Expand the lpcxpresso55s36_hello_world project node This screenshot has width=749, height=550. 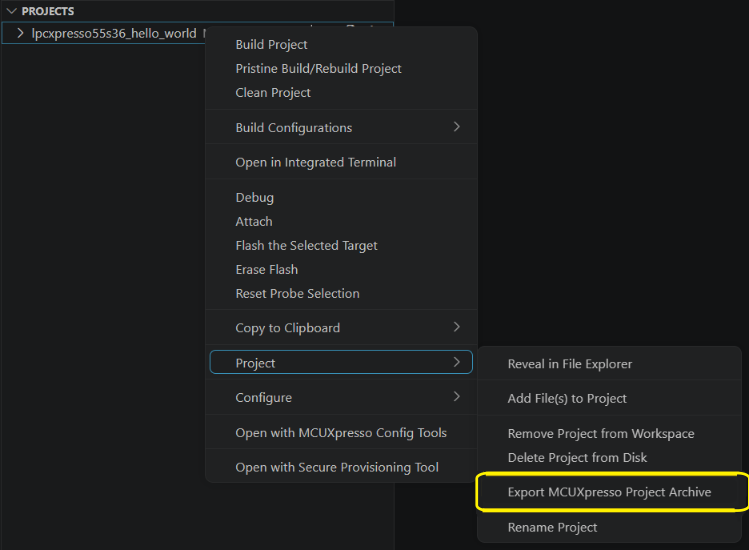point(20,33)
